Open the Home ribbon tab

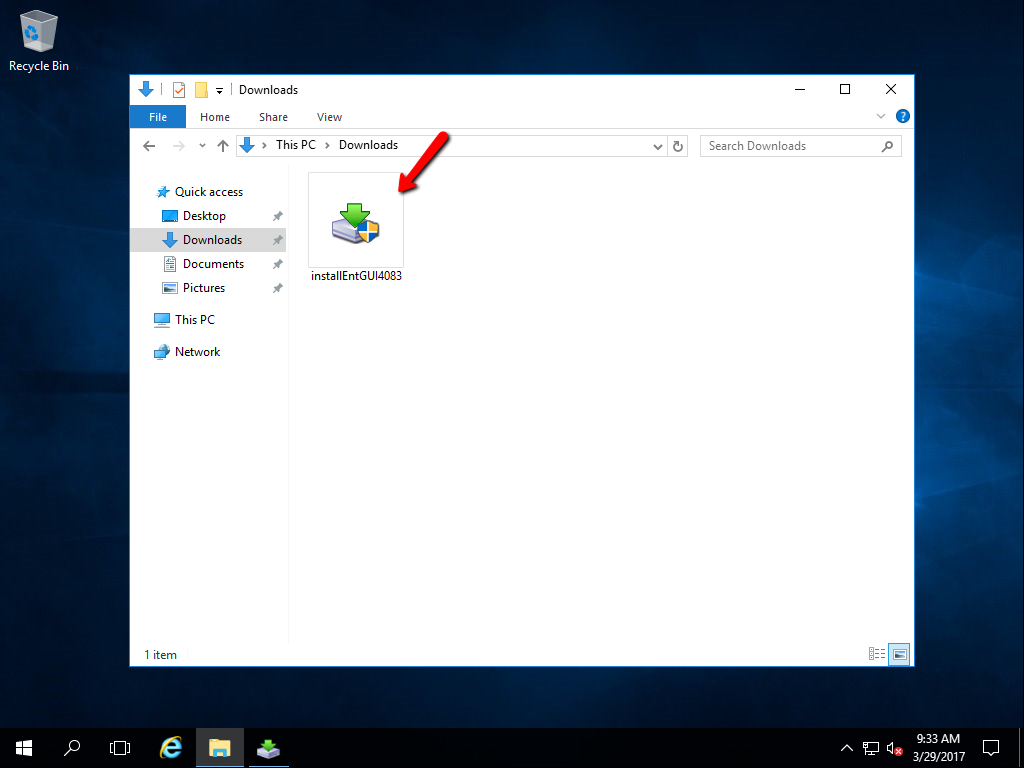(x=215, y=117)
